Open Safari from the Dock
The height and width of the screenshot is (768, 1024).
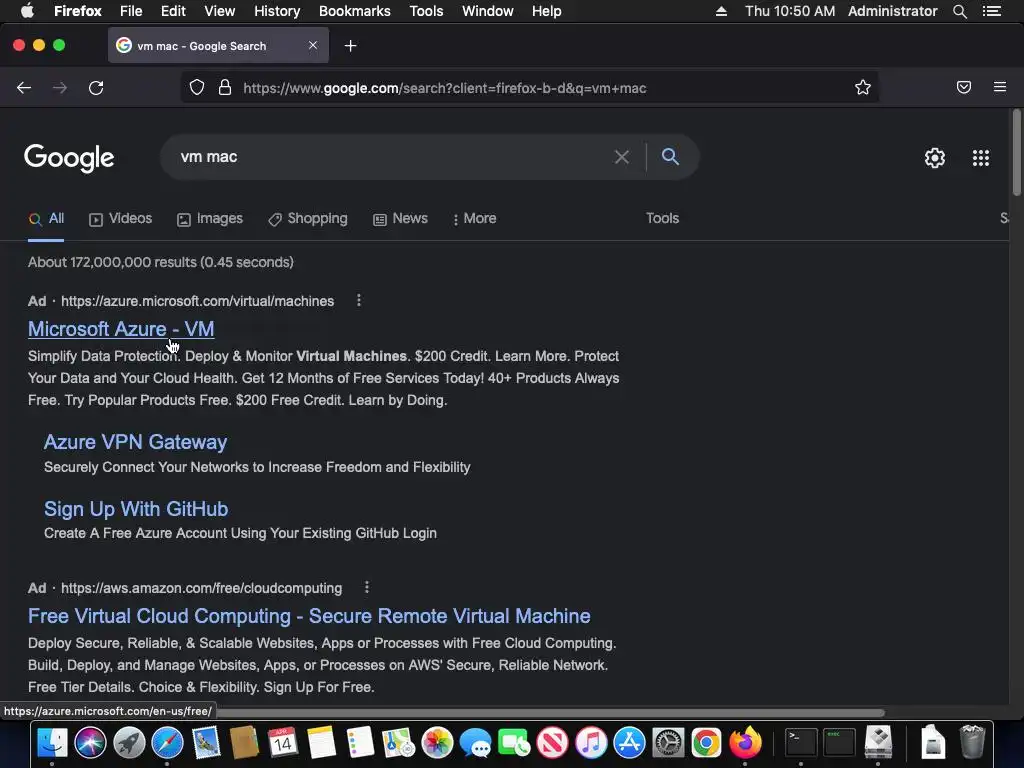tap(167, 743)
